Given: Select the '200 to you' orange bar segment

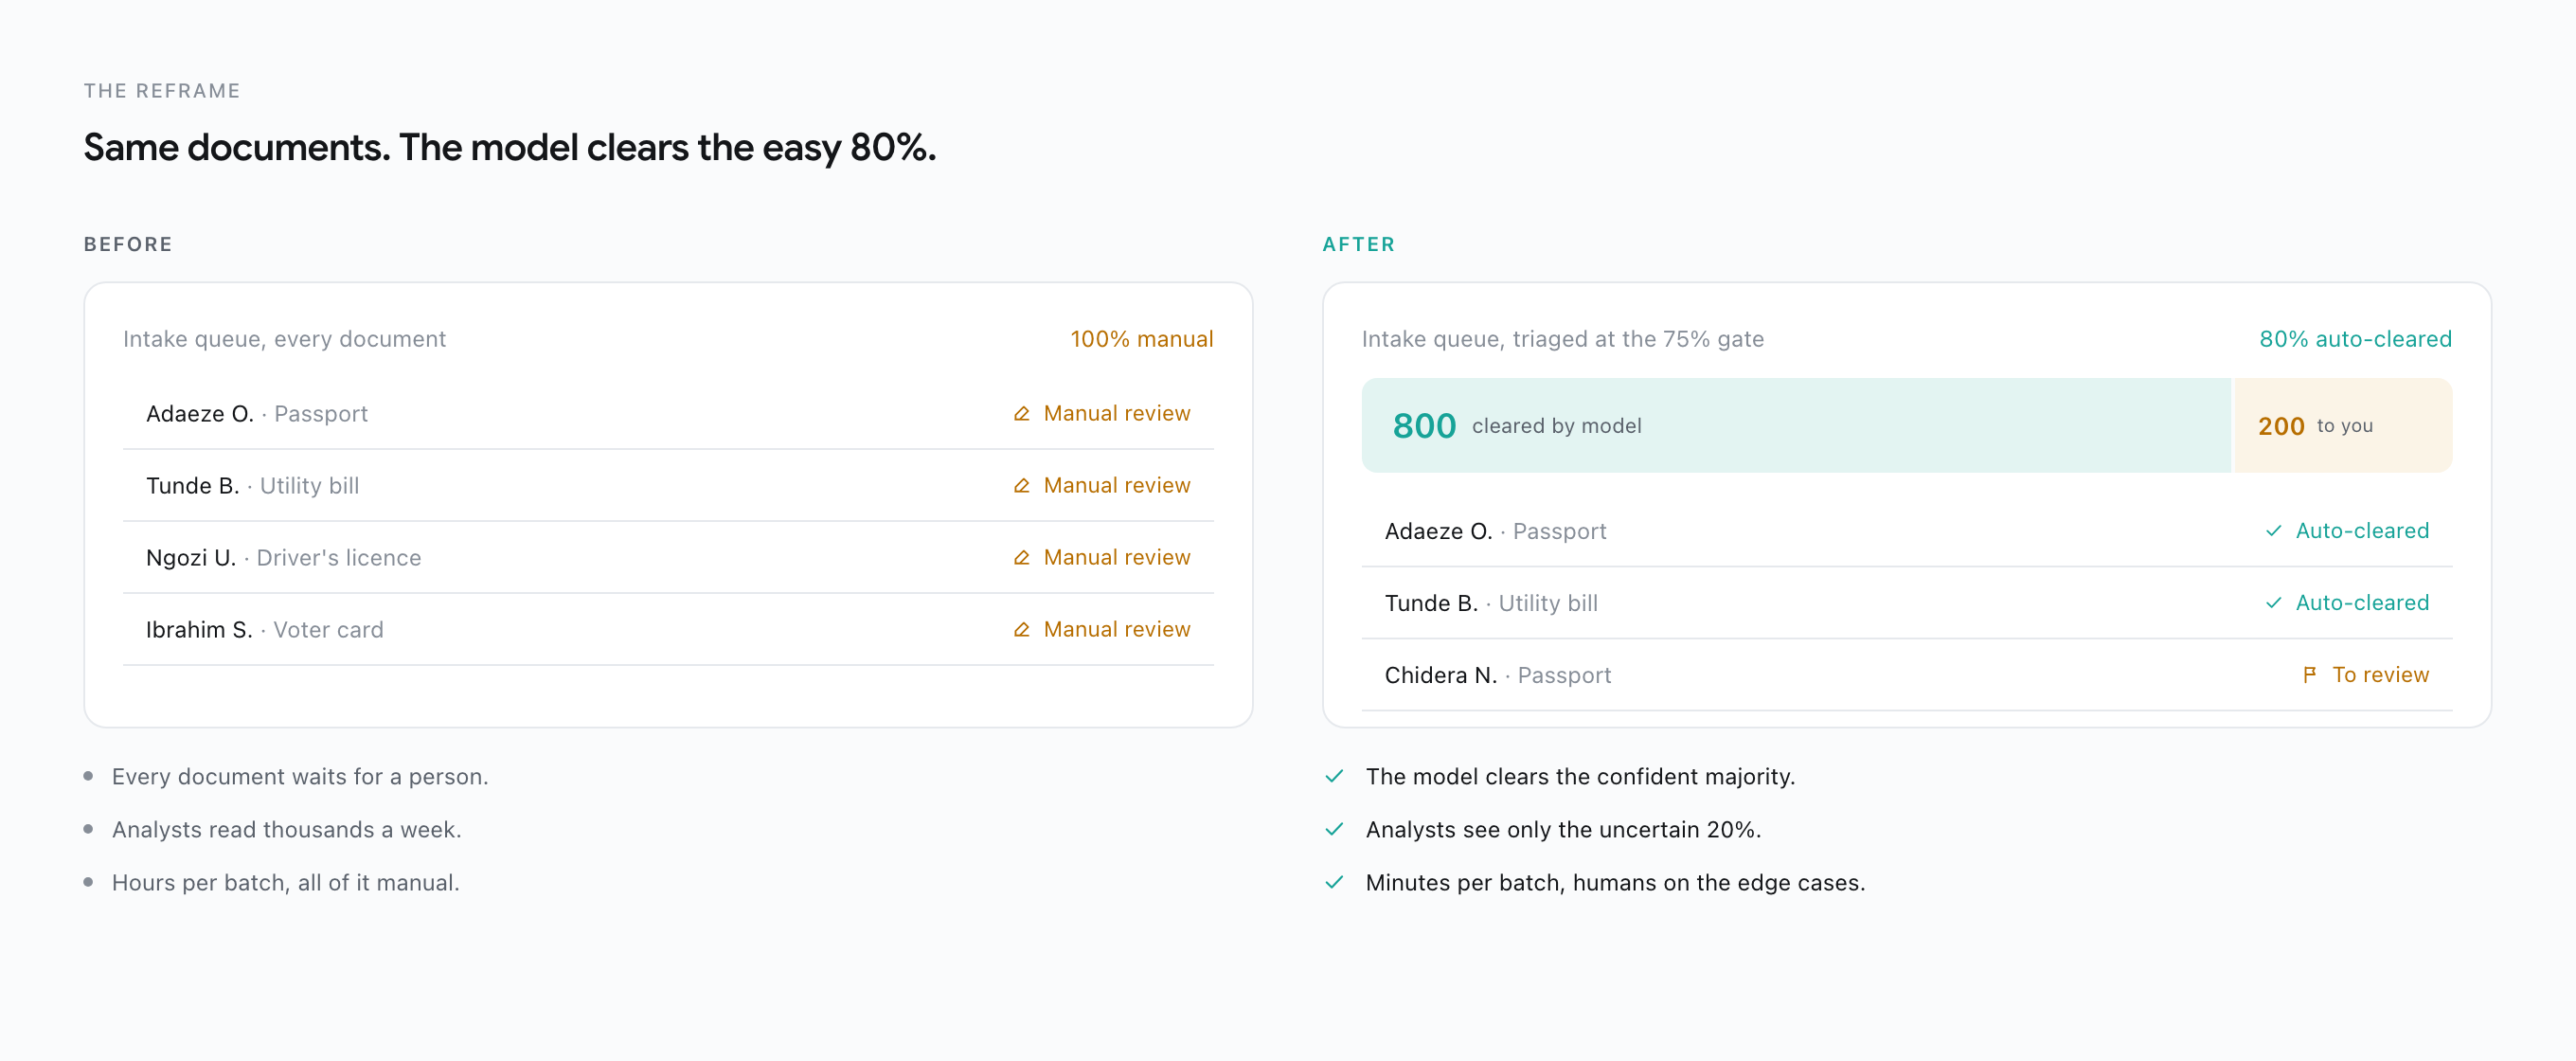Looking at the screenshot, I should point(2343,426).
